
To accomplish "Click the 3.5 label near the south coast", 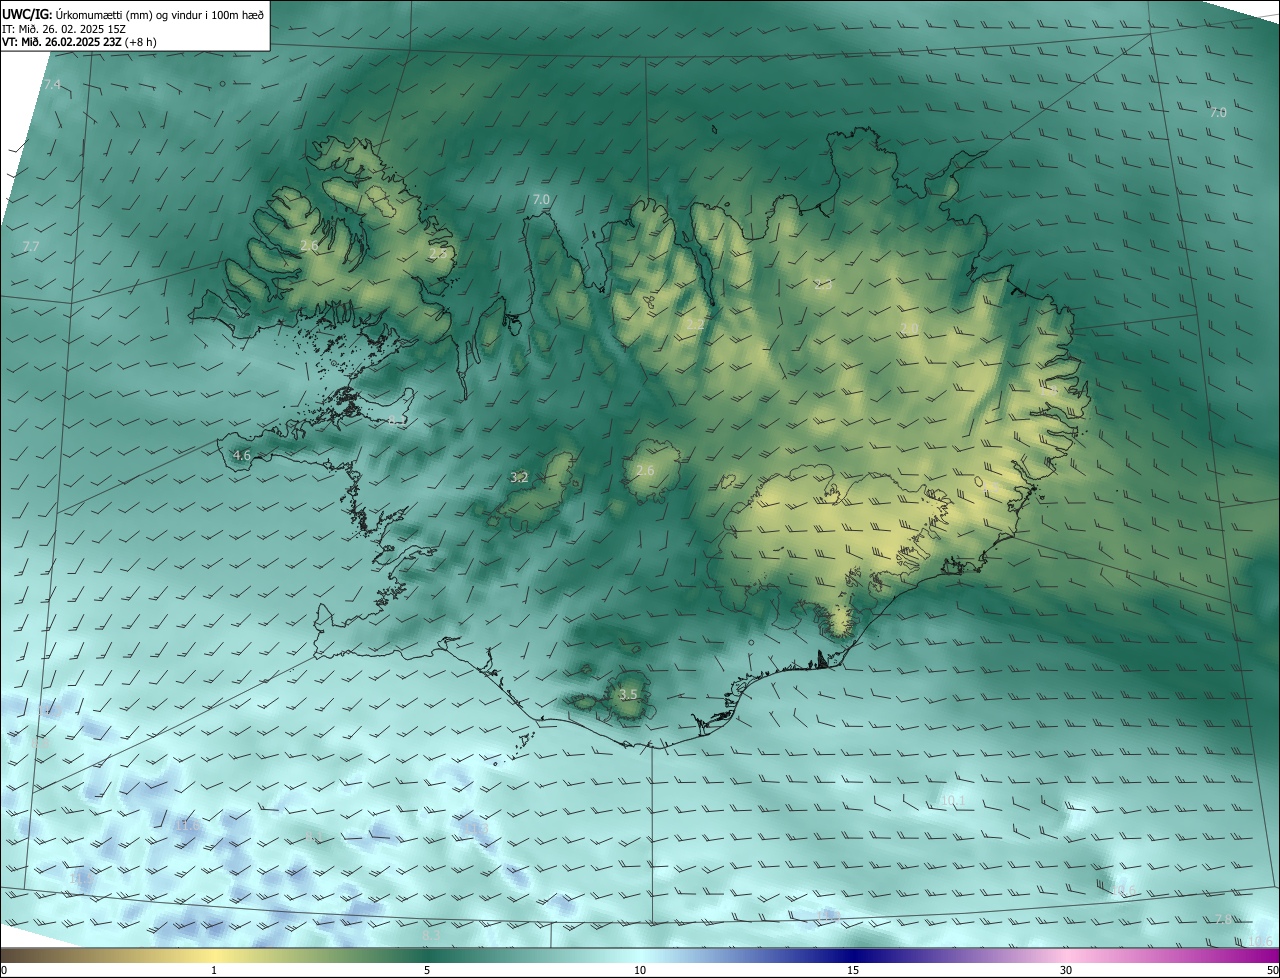I will coord(628,694).
